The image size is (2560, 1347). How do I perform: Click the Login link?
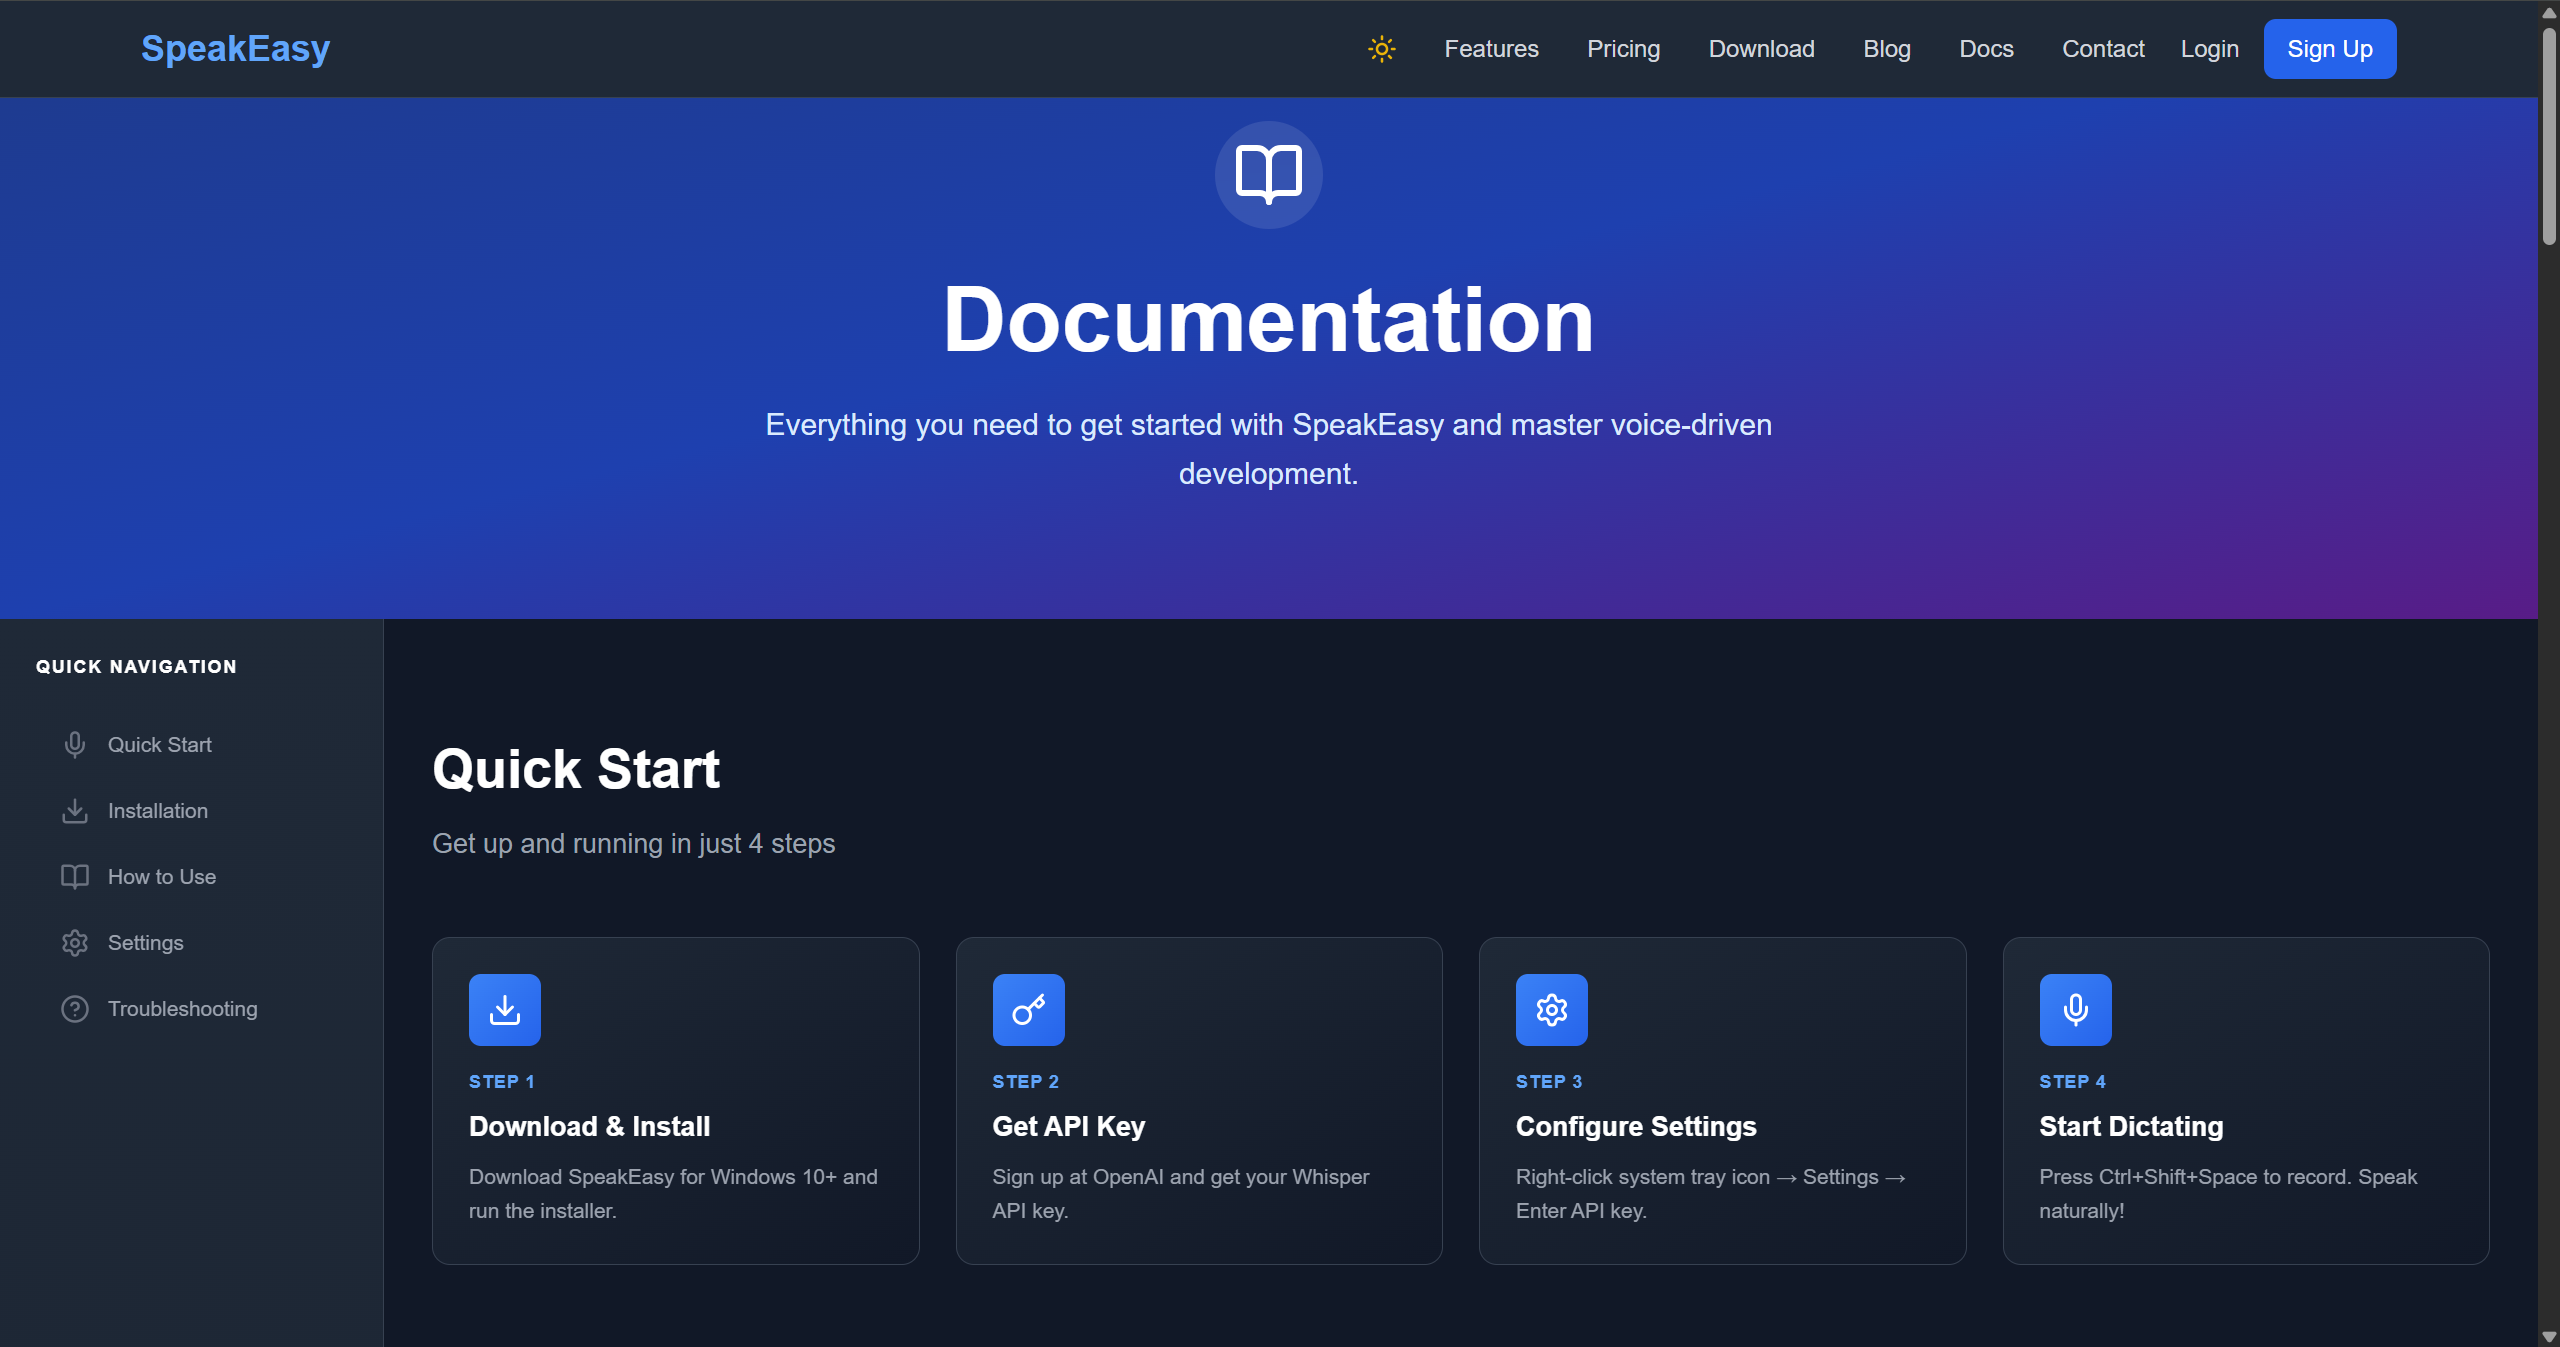pos(2209,49)
